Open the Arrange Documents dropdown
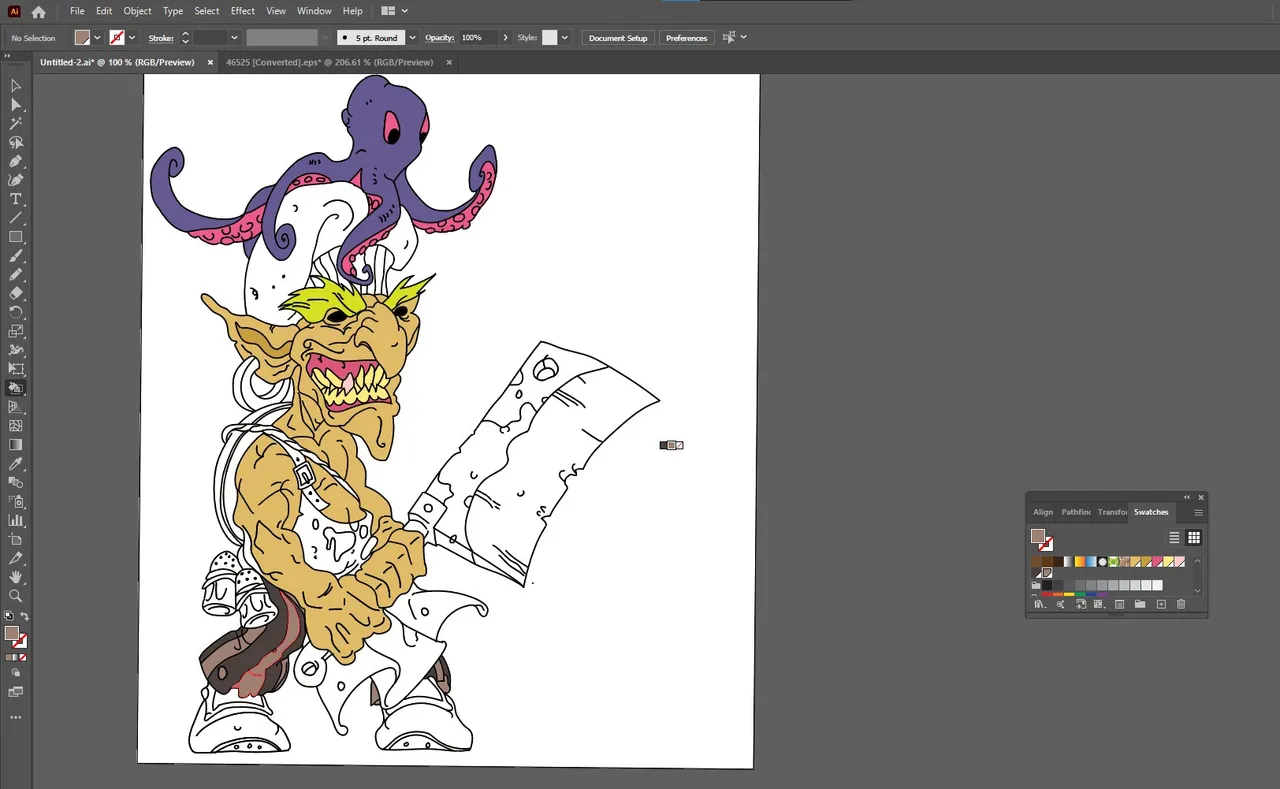Viewport: 1280px width, 789px height. tap(395, 11)
